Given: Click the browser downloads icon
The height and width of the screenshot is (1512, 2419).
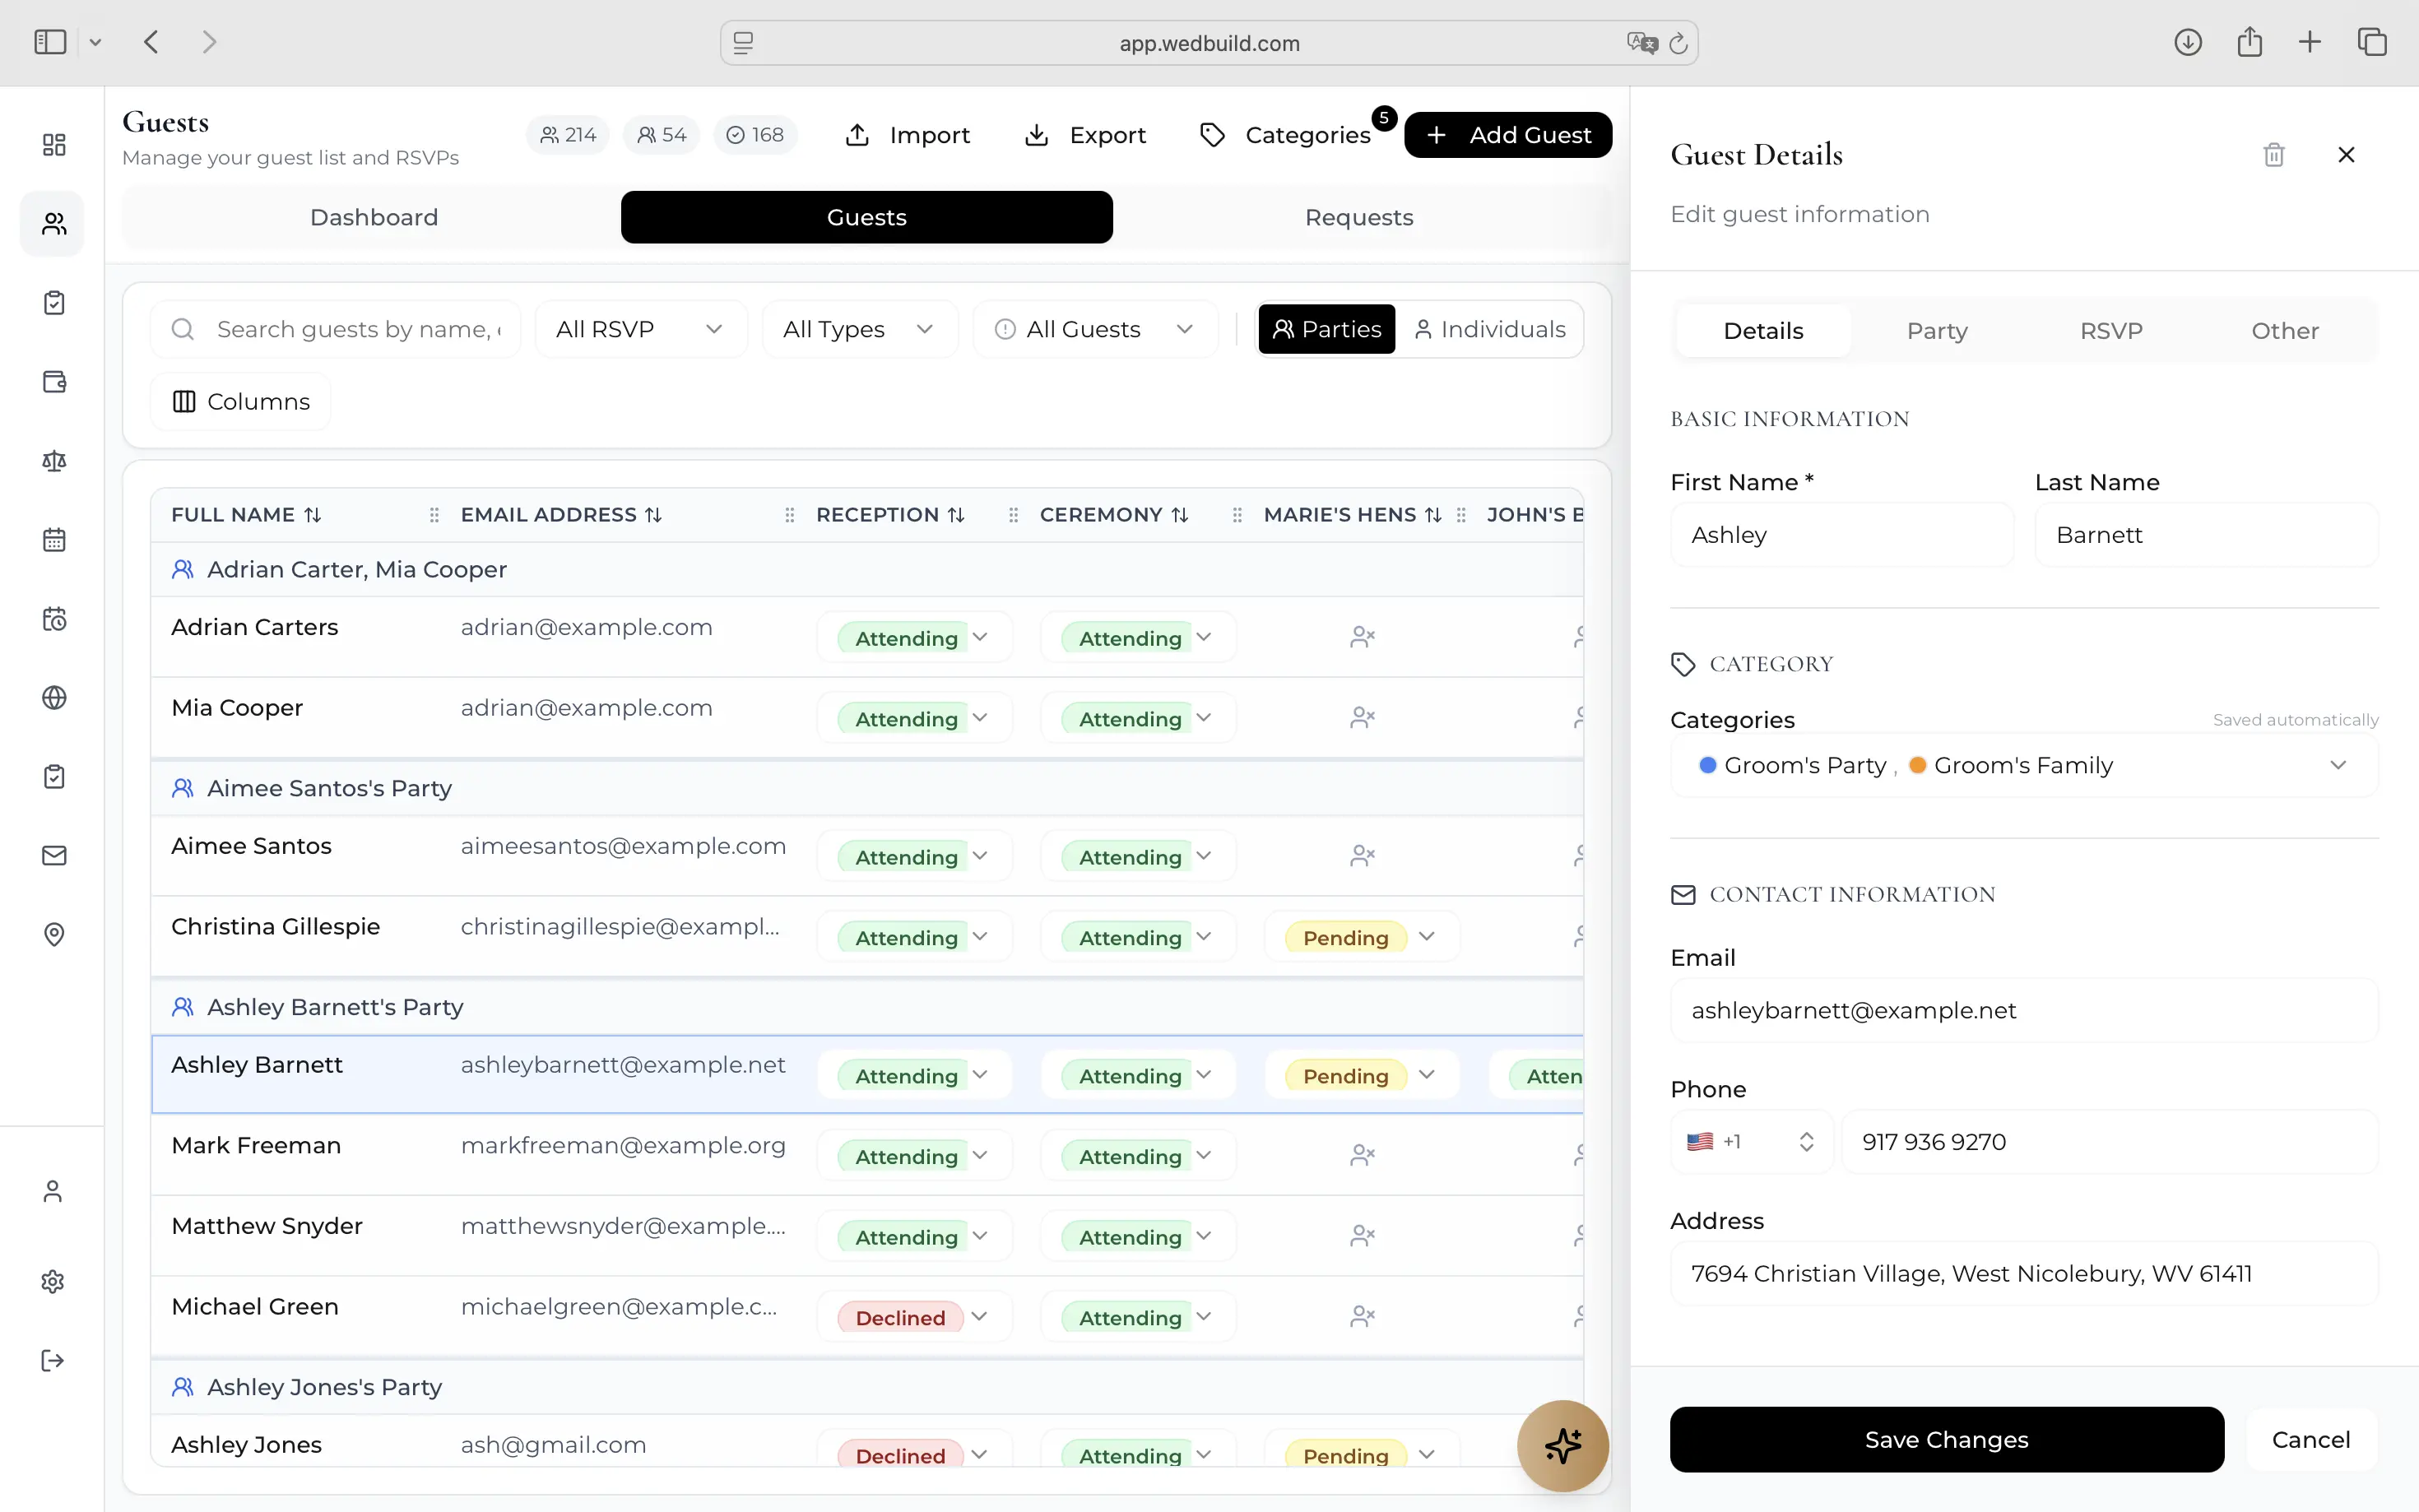Looking at the screenshot, I should pyautogui.click(x=2188, y=42).
